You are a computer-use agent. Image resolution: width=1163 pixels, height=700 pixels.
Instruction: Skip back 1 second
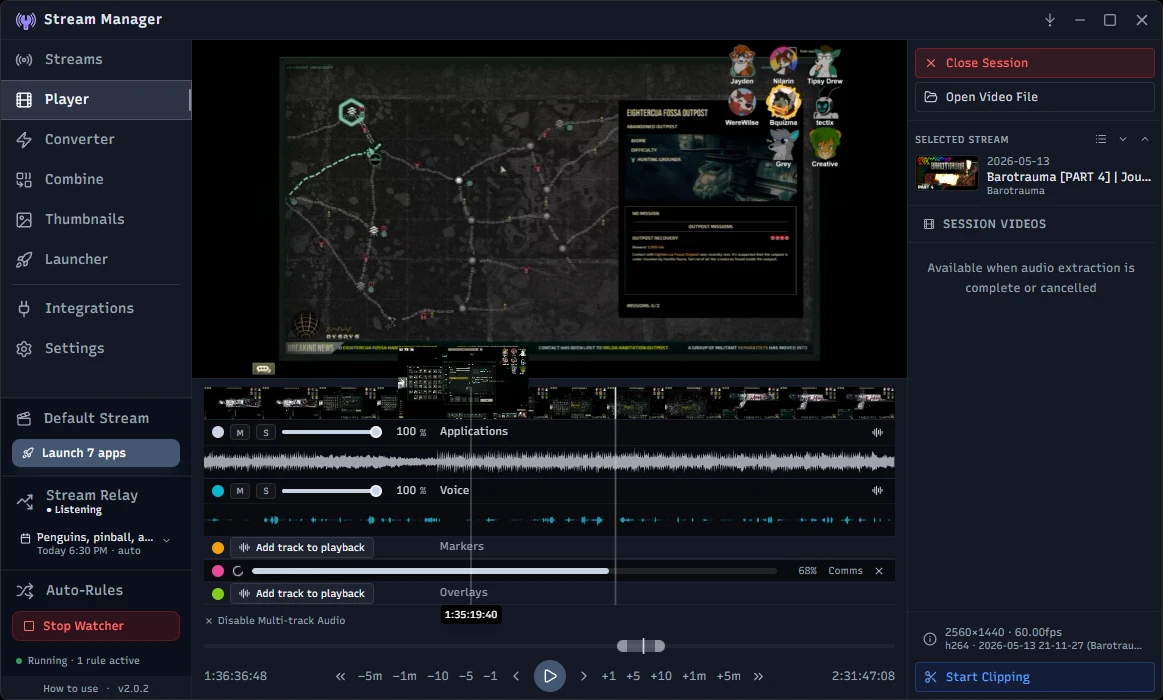(x=490, y=676)
